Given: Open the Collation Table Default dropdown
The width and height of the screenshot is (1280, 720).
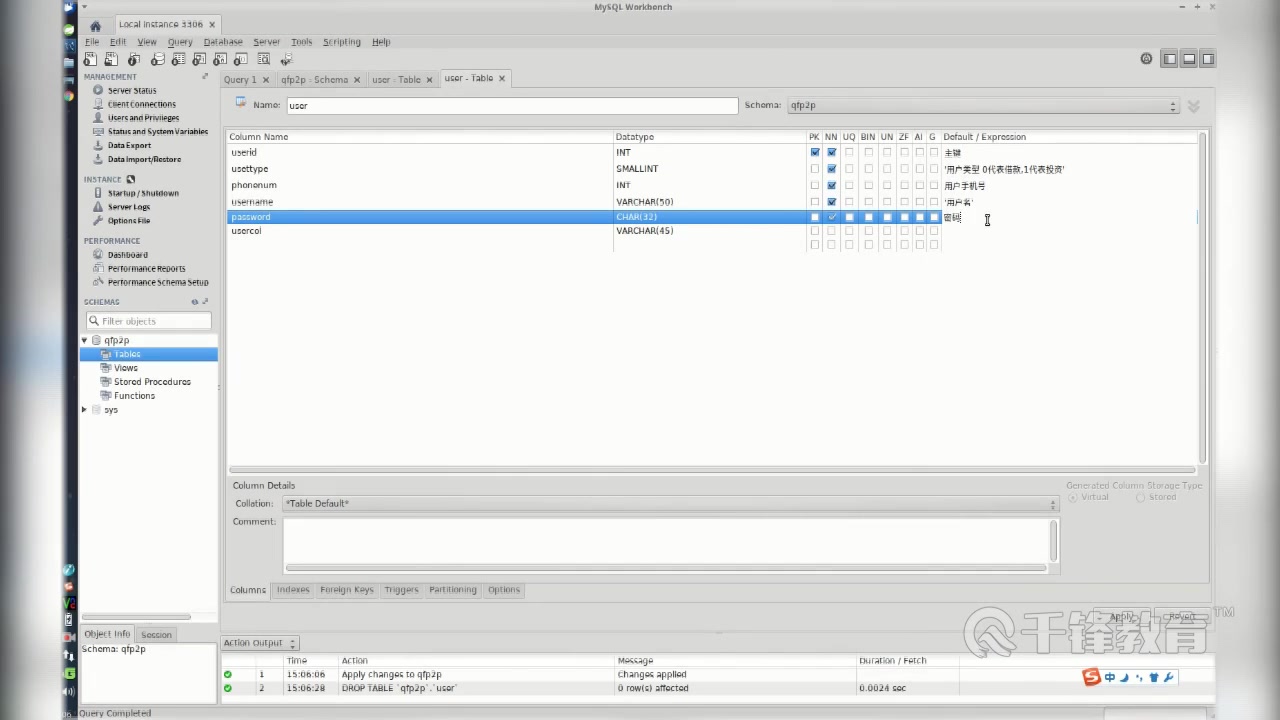Looking at the screenshot, I should (670, 504).
